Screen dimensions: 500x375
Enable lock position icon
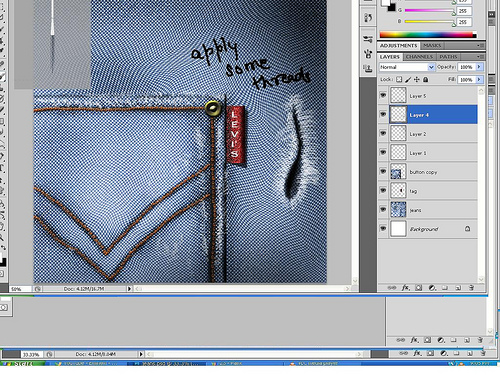417,80
